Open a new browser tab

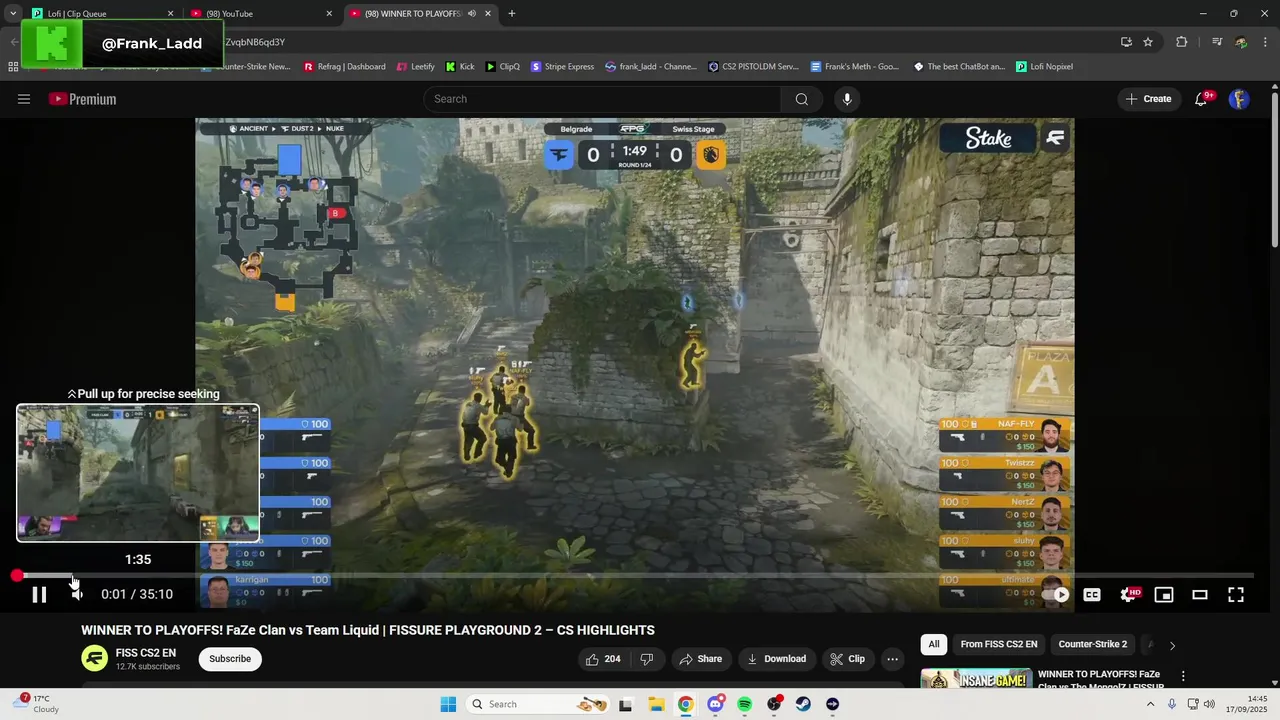tap(512, 14)
